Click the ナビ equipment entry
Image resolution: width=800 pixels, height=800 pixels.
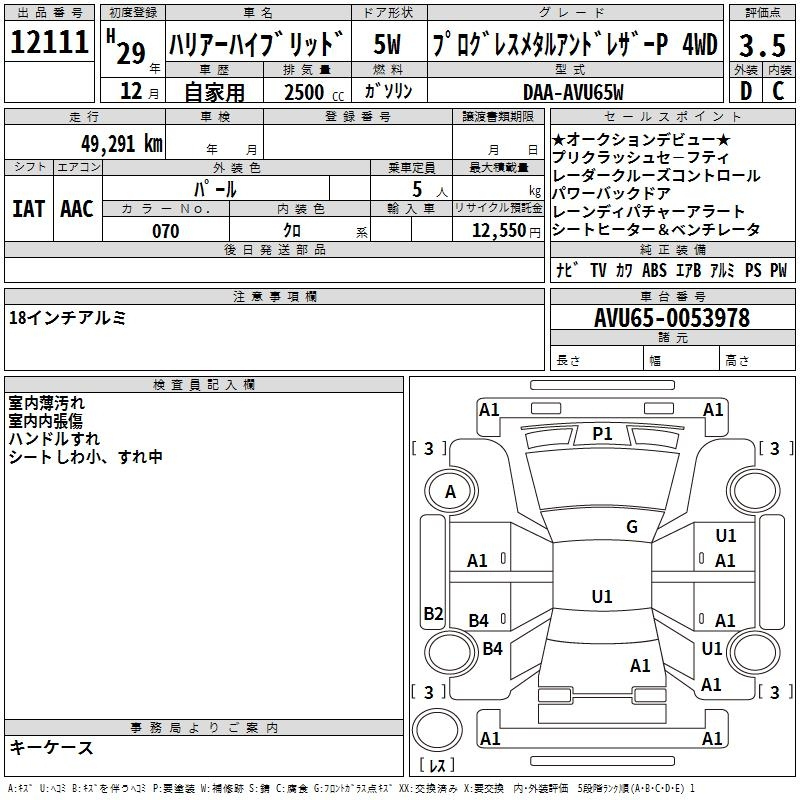[568, 270]
